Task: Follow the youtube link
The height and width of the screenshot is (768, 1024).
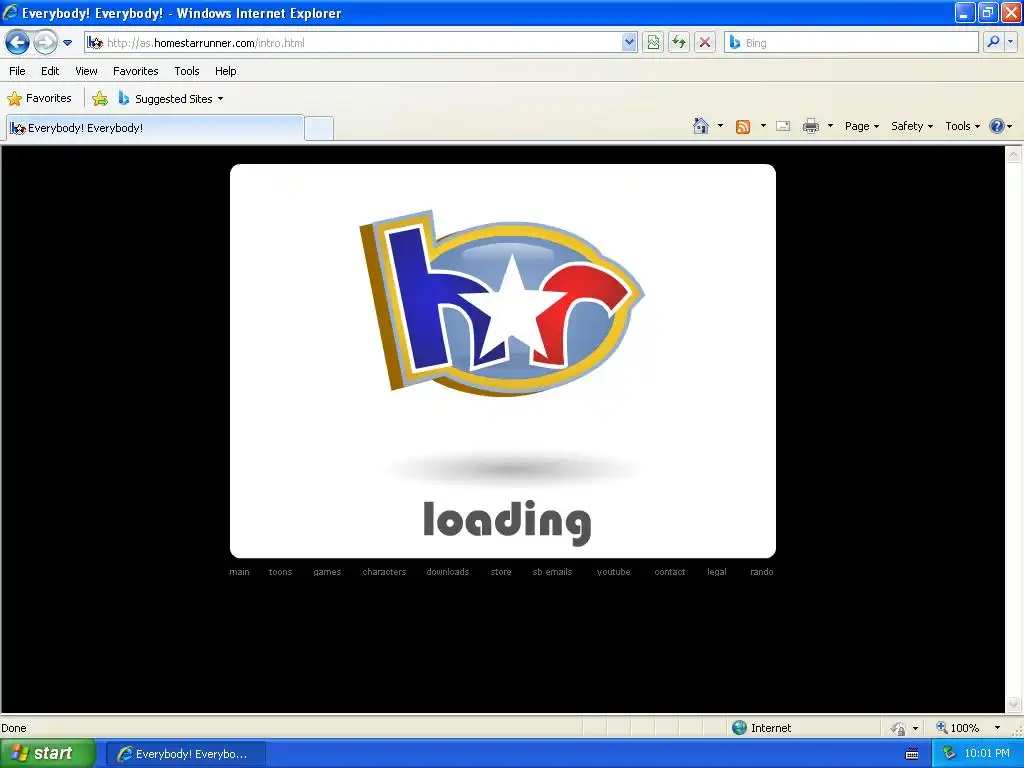Action: [613, 572]
